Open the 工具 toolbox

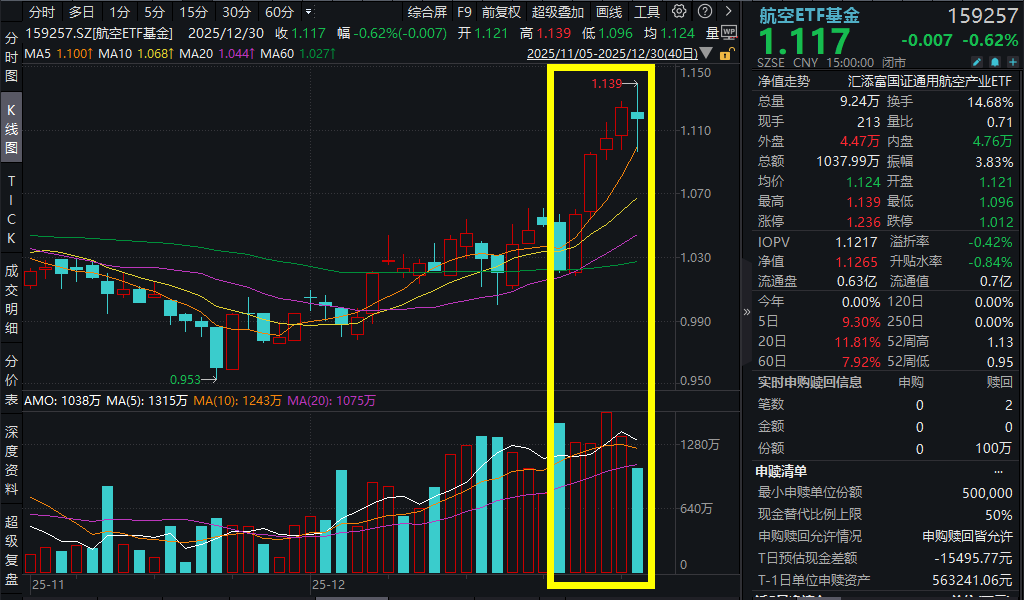[647, 12]
